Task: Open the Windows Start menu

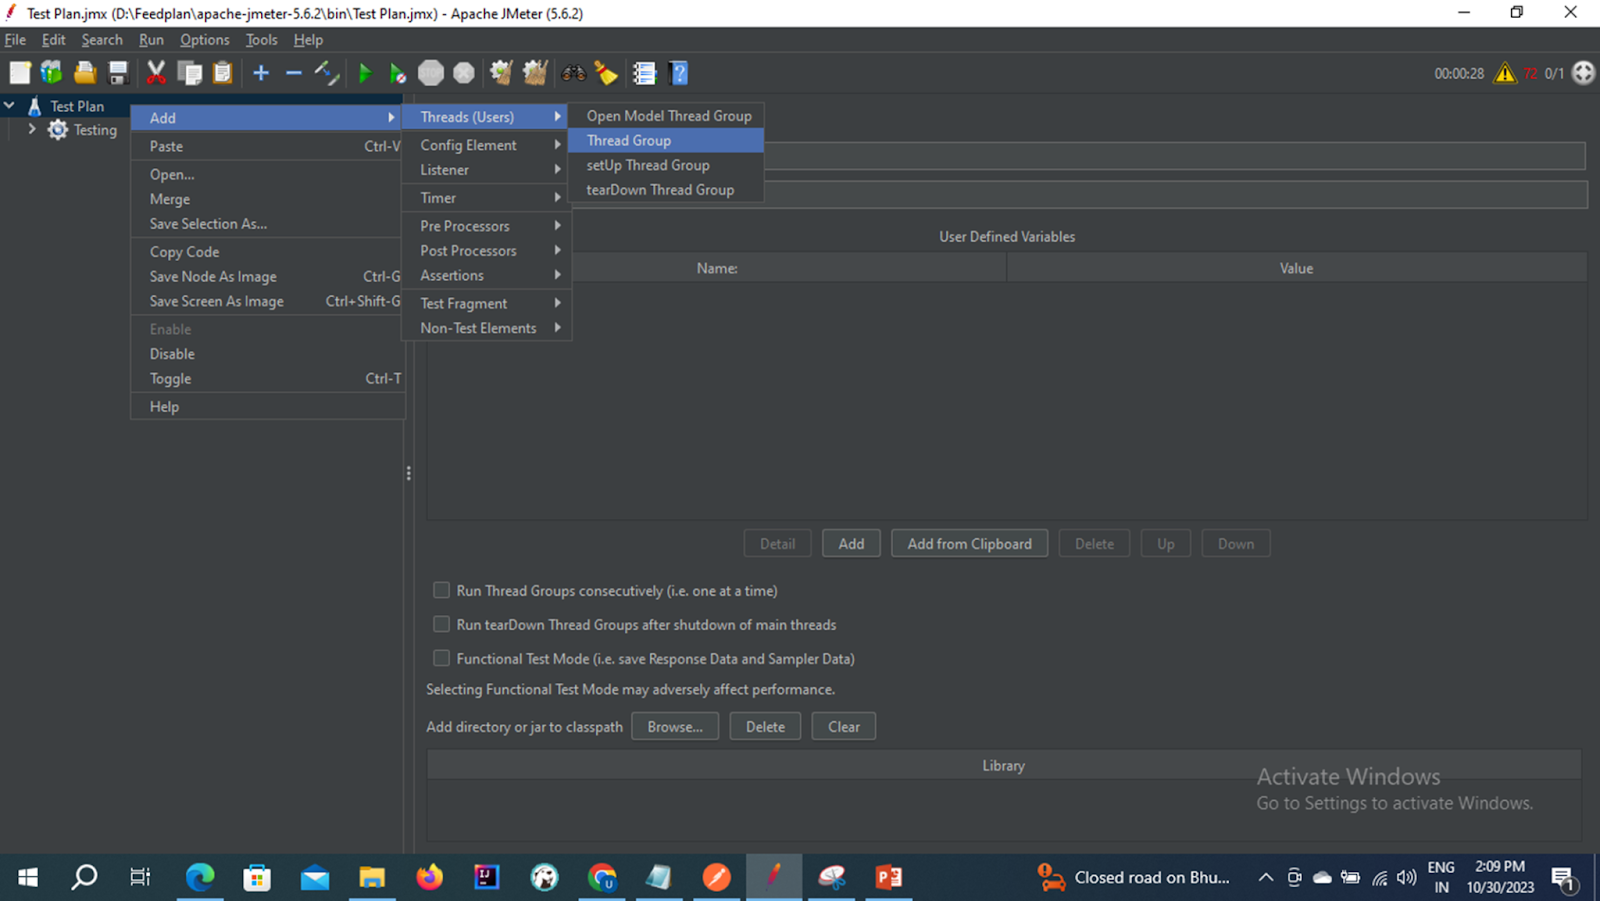Action: [x=28, y=877]
